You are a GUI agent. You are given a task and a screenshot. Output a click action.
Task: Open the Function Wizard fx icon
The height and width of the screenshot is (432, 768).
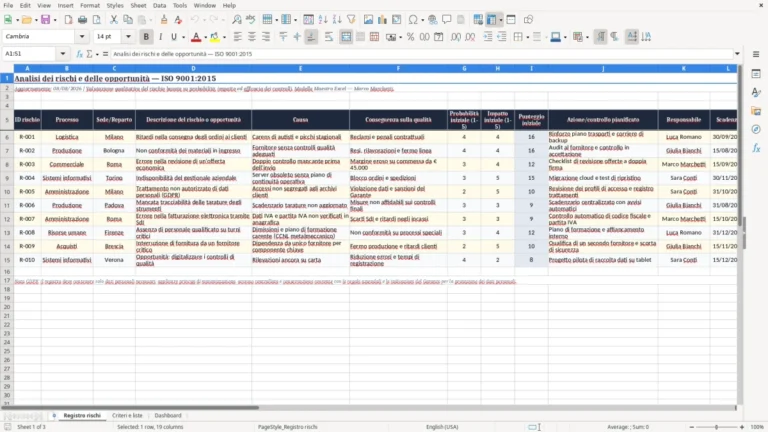coord(79,54)
